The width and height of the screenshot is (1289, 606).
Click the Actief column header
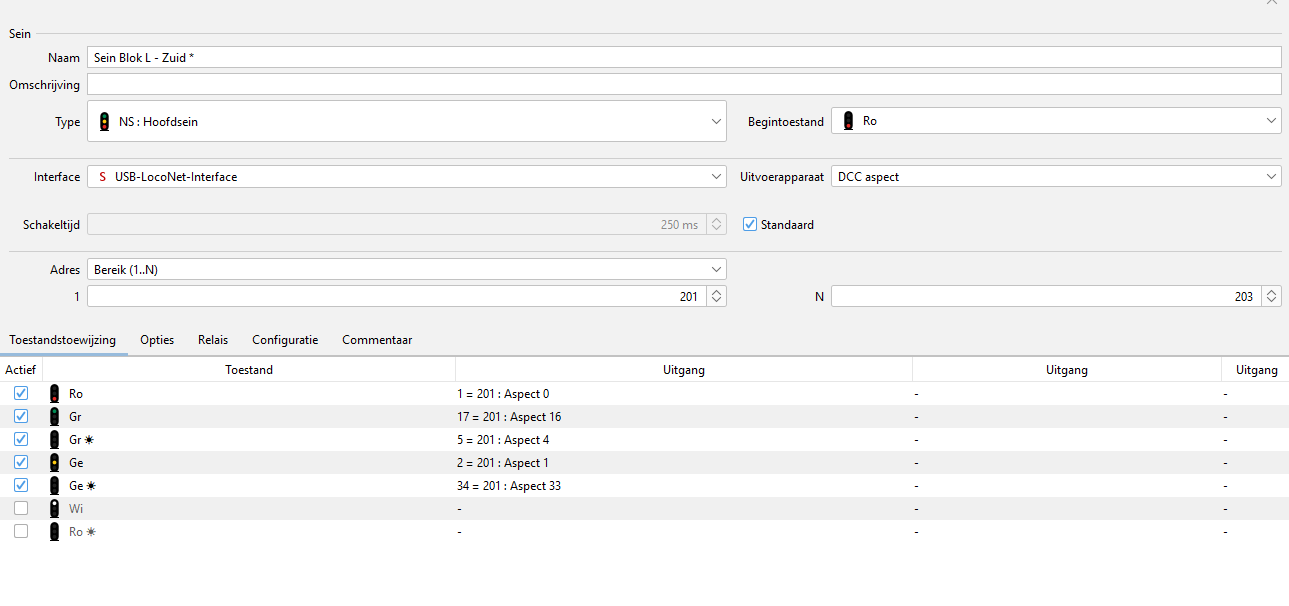click(x=20, y=370)
